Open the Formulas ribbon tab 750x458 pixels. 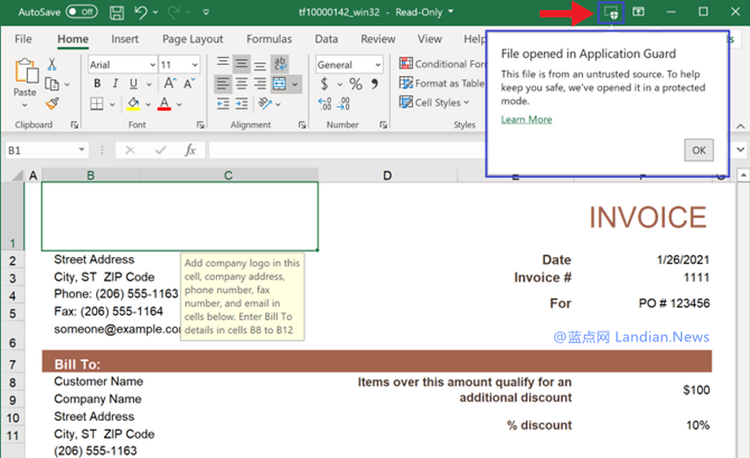(x=269, y=39)
